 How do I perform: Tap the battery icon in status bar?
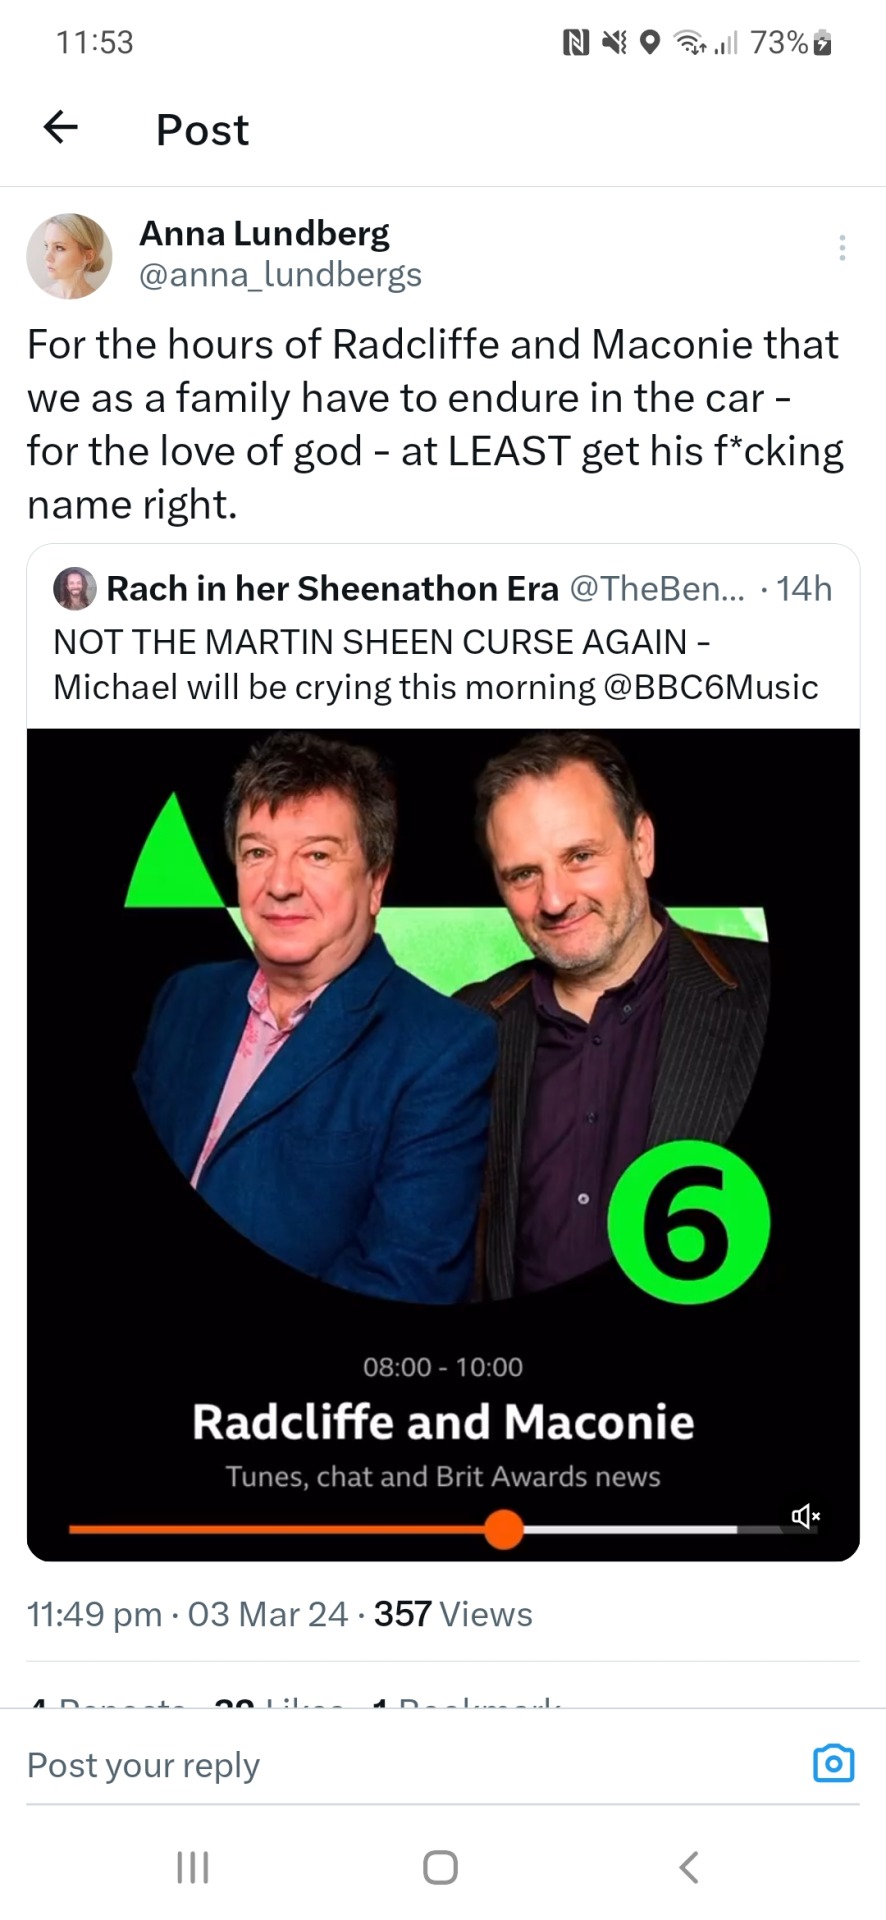pyautogui.click(x=822, y=42)
